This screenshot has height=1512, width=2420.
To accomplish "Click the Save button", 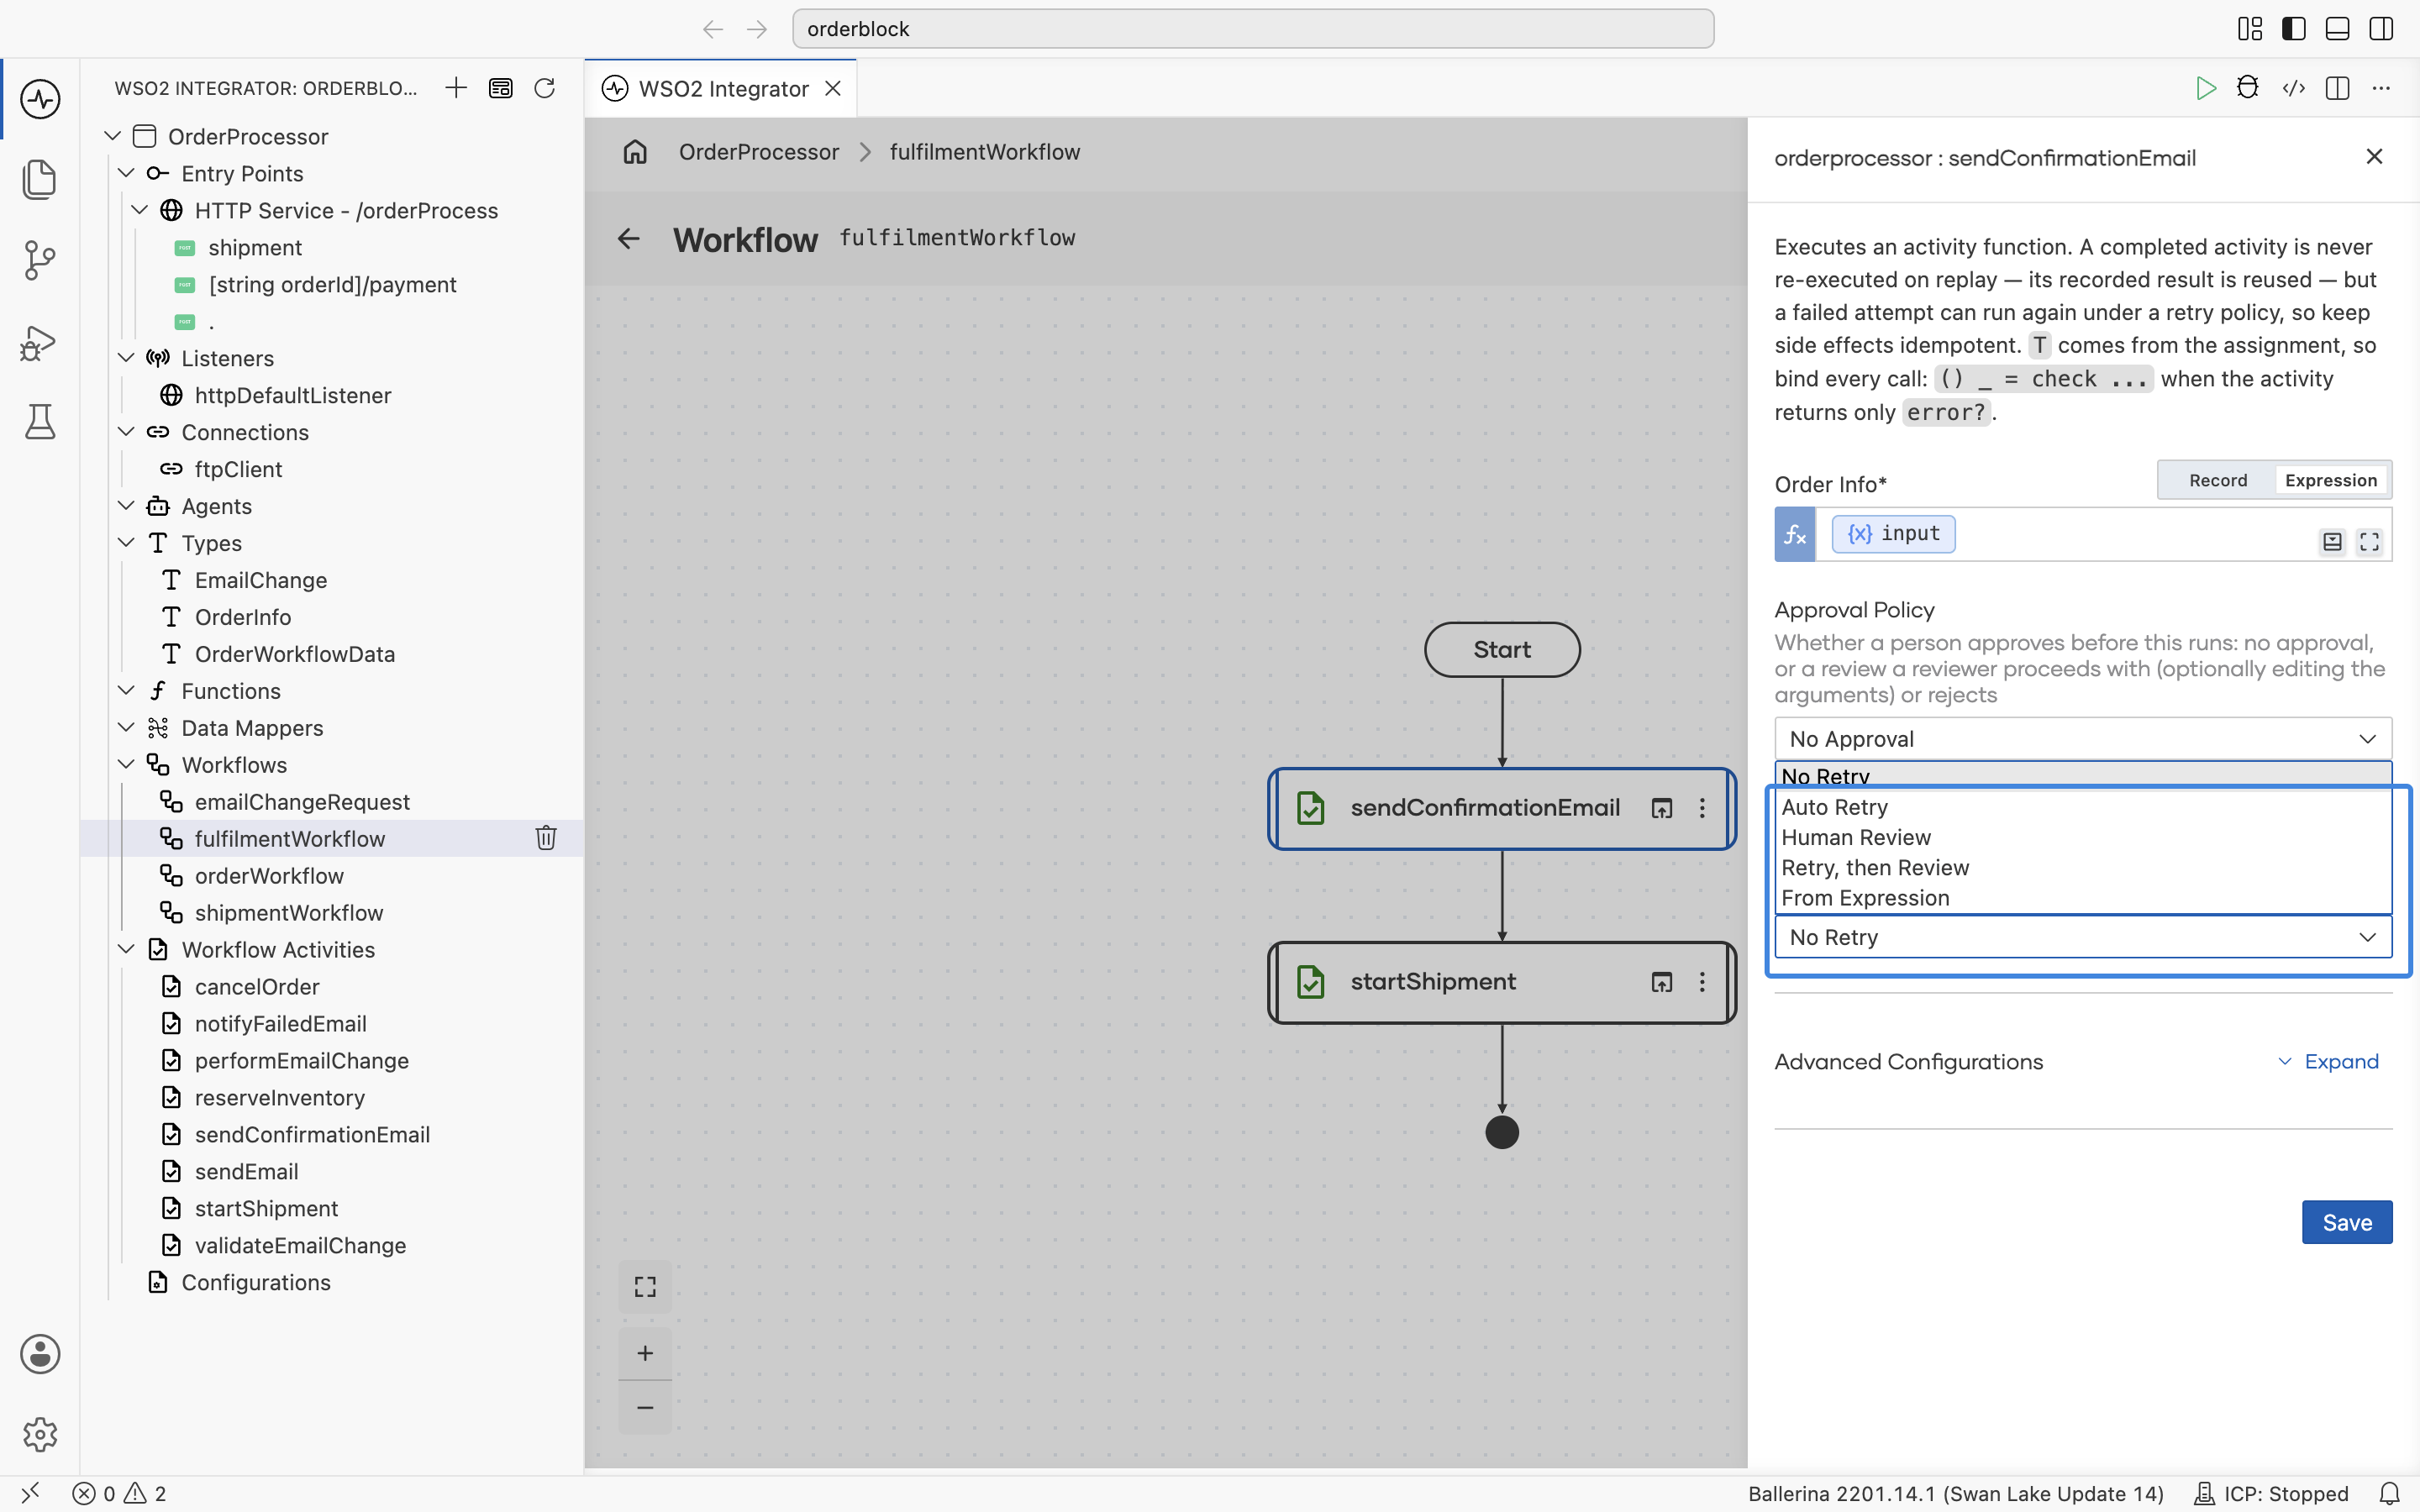I will [2346, 1222].
